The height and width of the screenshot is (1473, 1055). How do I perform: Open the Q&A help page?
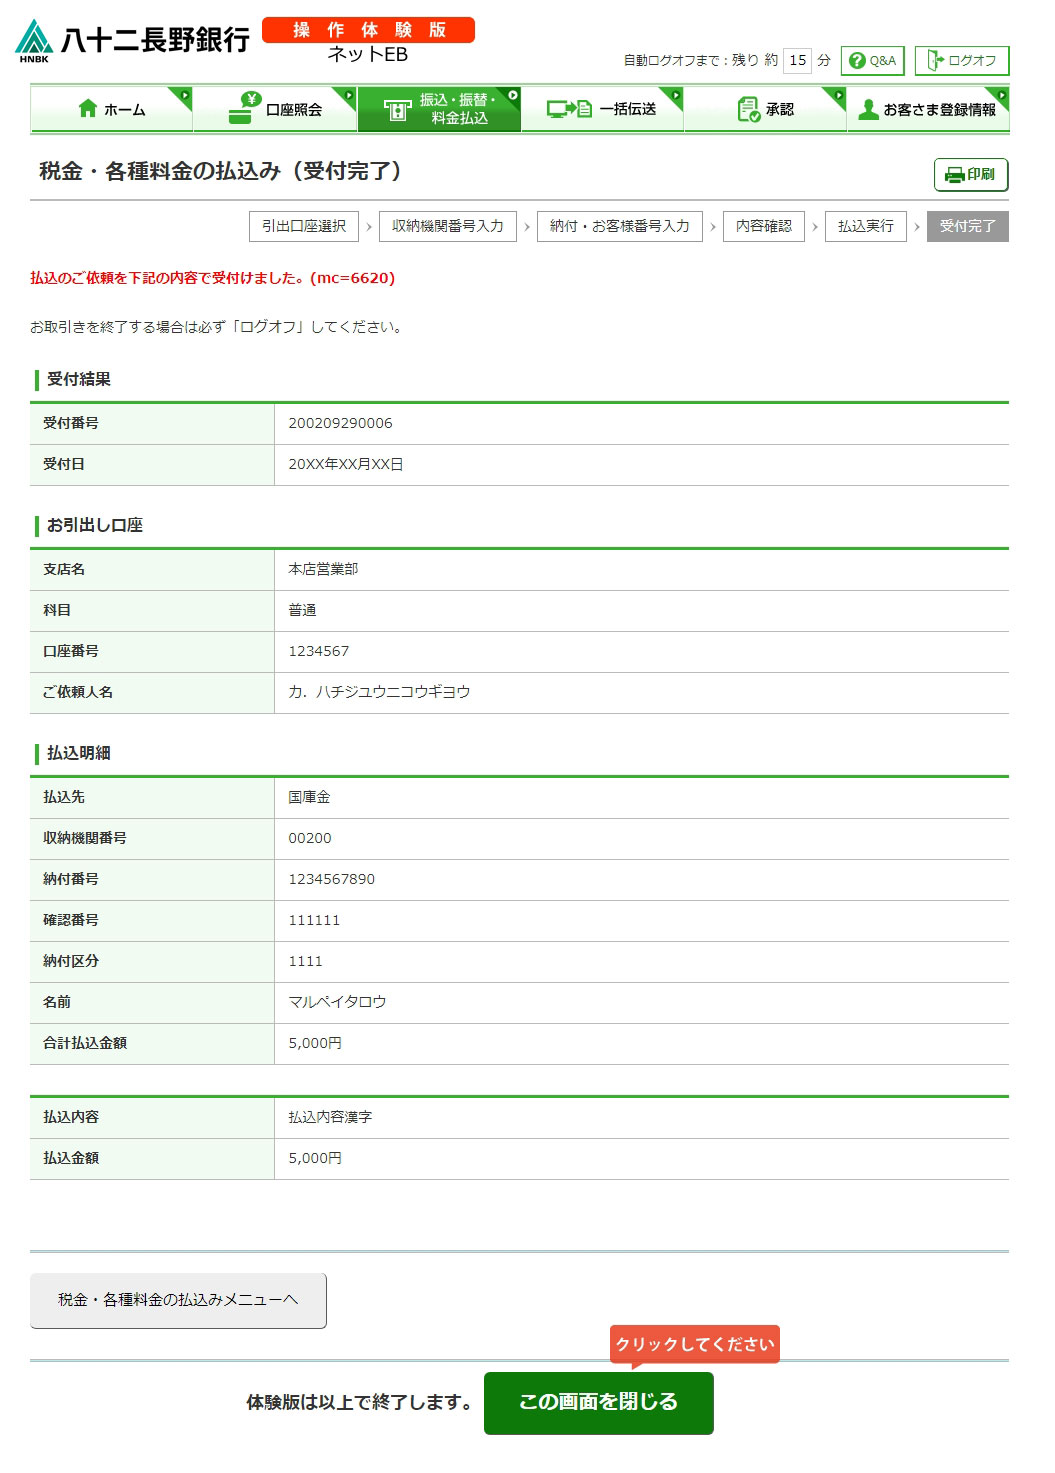click(872, 61)
